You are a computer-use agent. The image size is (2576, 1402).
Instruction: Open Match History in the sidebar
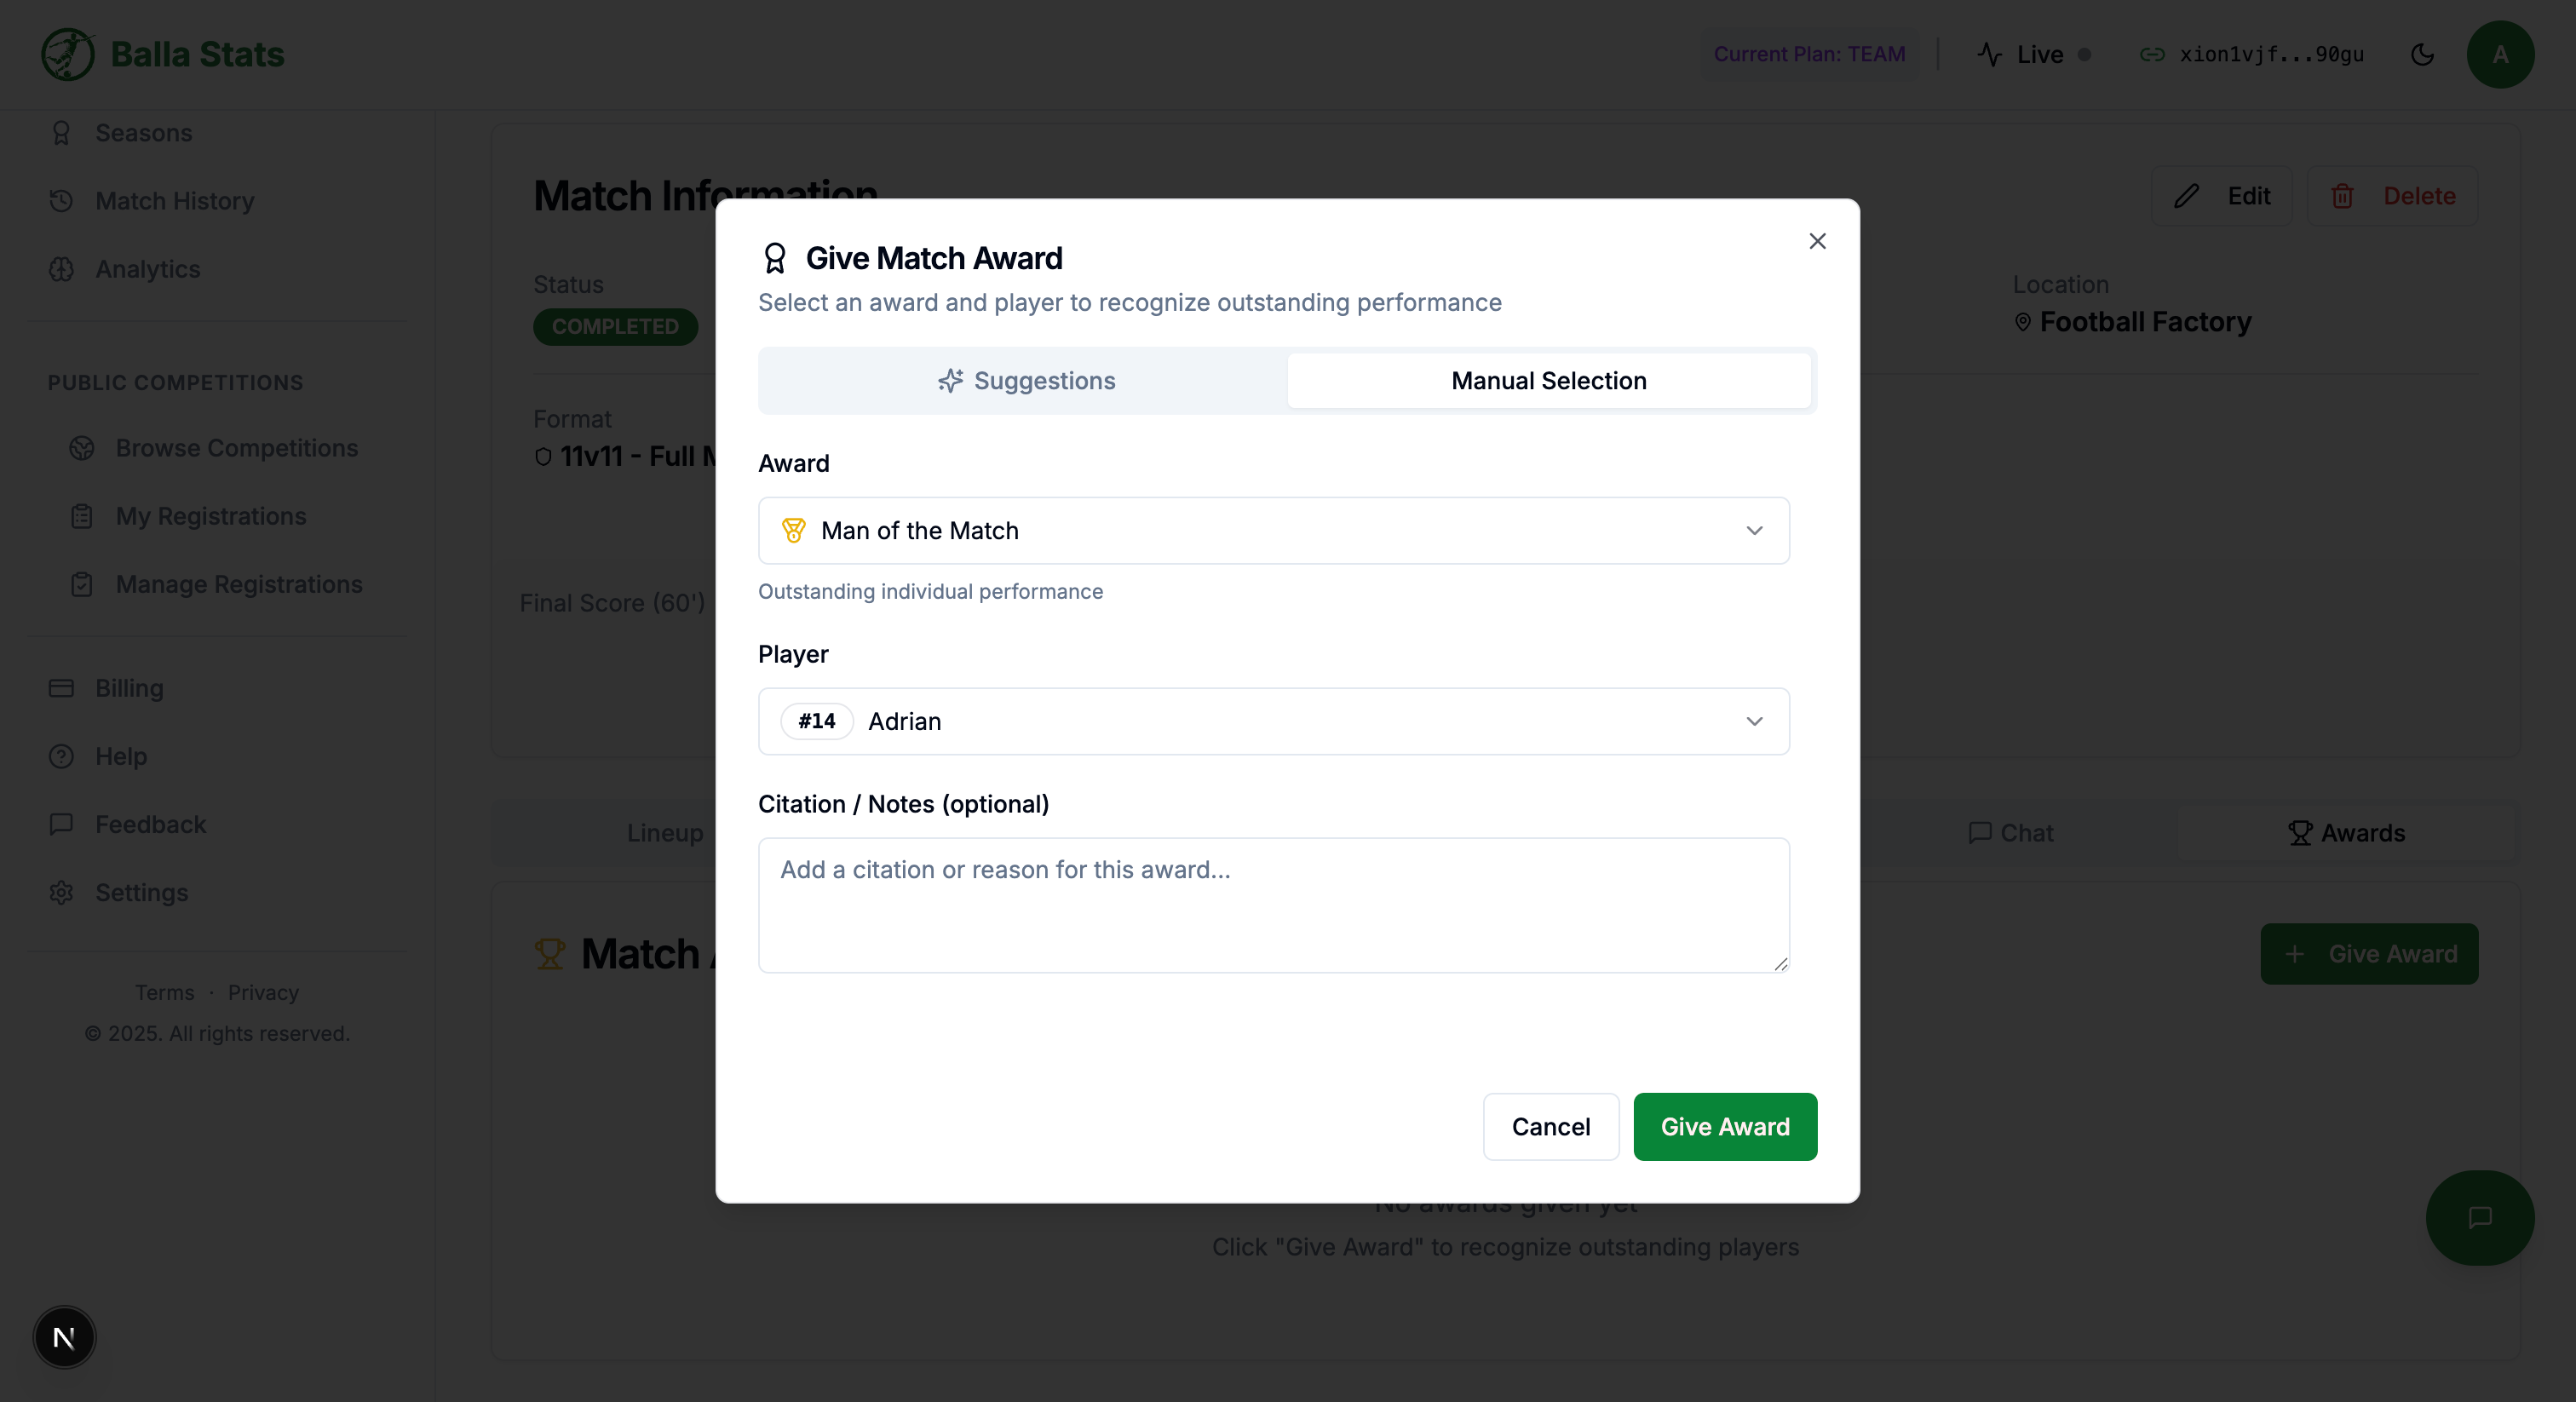point(174,201)
